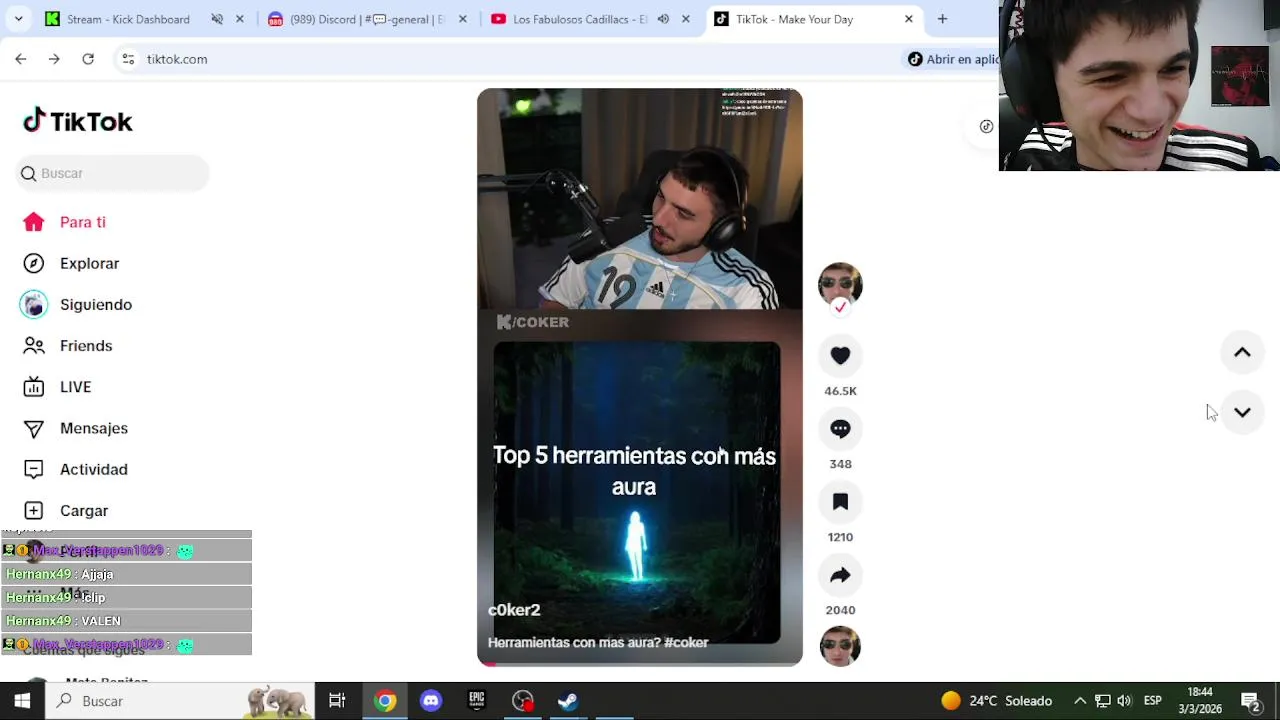Open Discord from the taskbar
1280x720 pixels.
click(431, 701)
